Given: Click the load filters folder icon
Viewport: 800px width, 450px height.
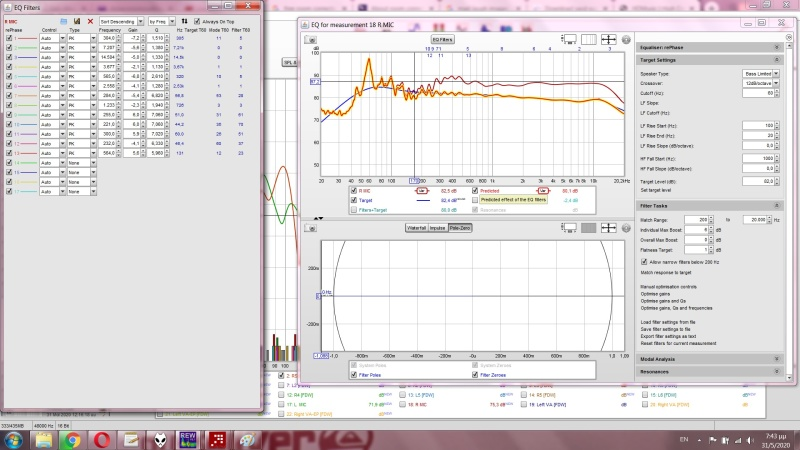Looking at the screenshot, I should 65,20.
